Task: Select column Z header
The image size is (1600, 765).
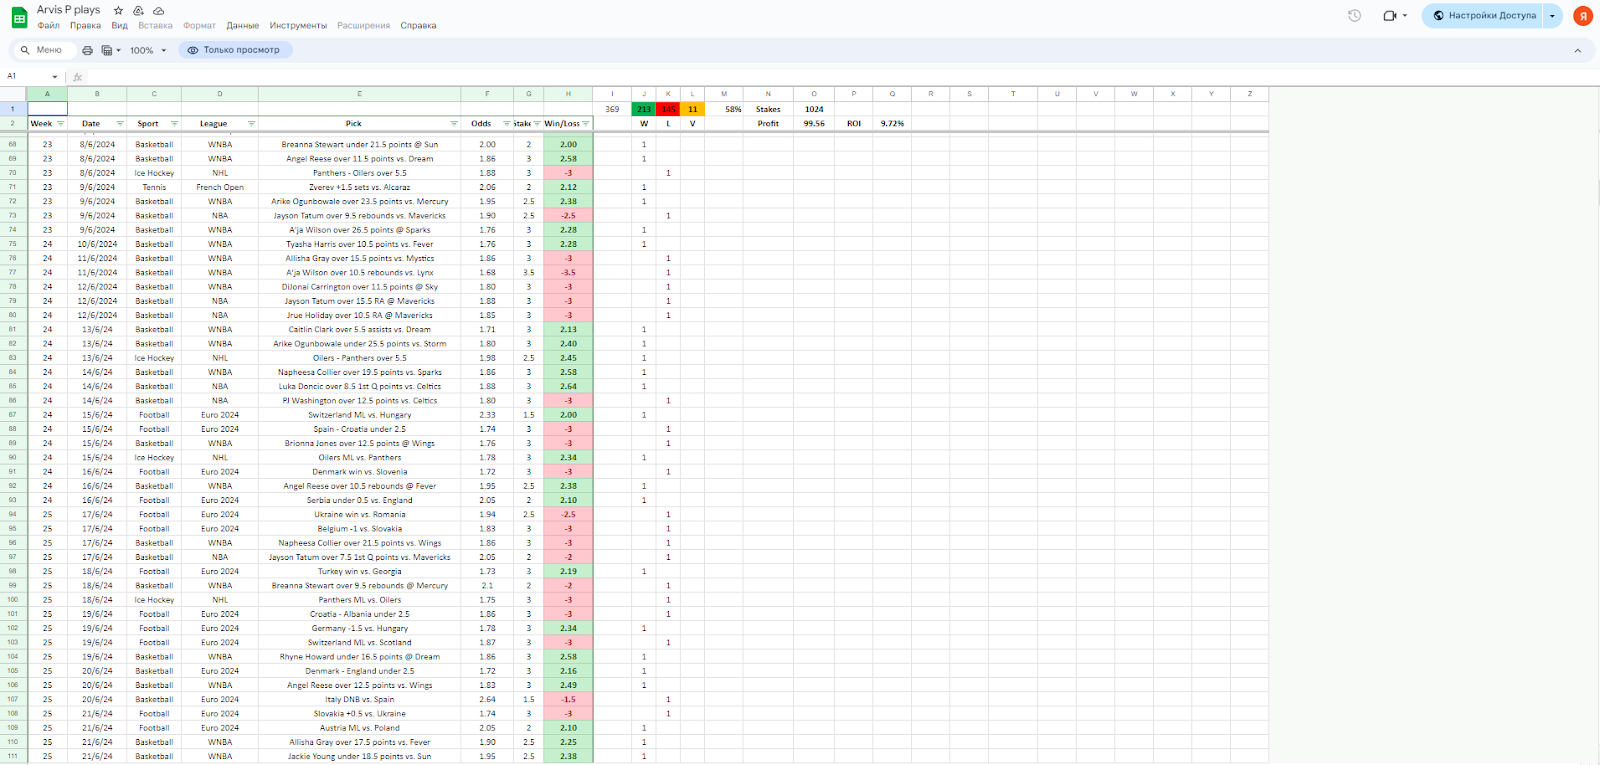Action: (x=1249, y=94)
